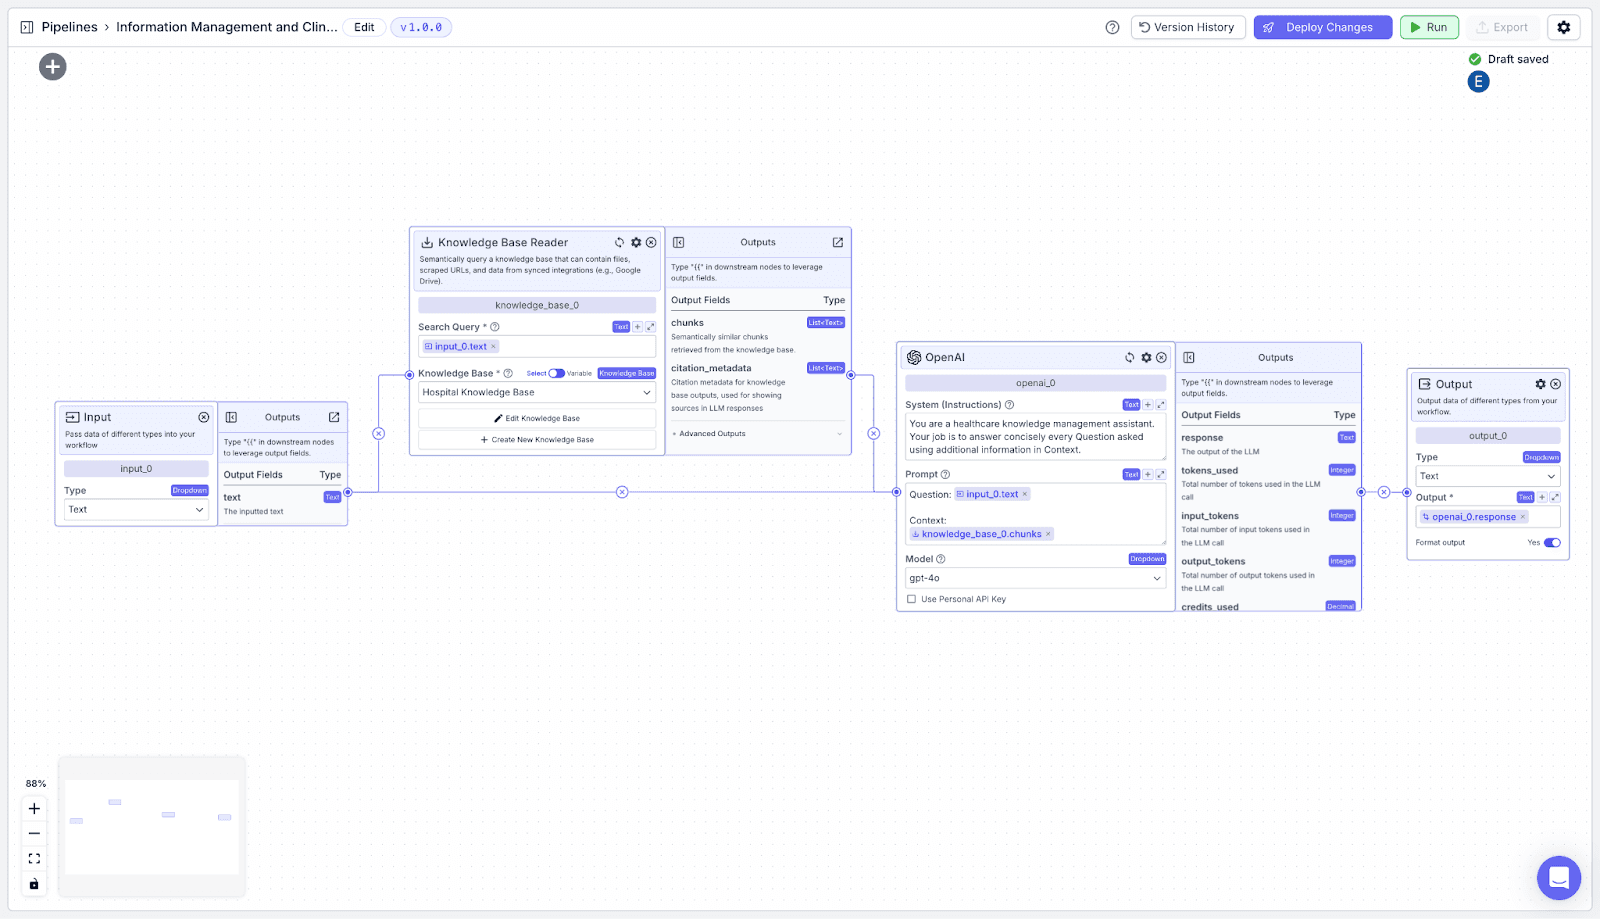Remove edge between OpenAI and Output

click(1384, 492)
